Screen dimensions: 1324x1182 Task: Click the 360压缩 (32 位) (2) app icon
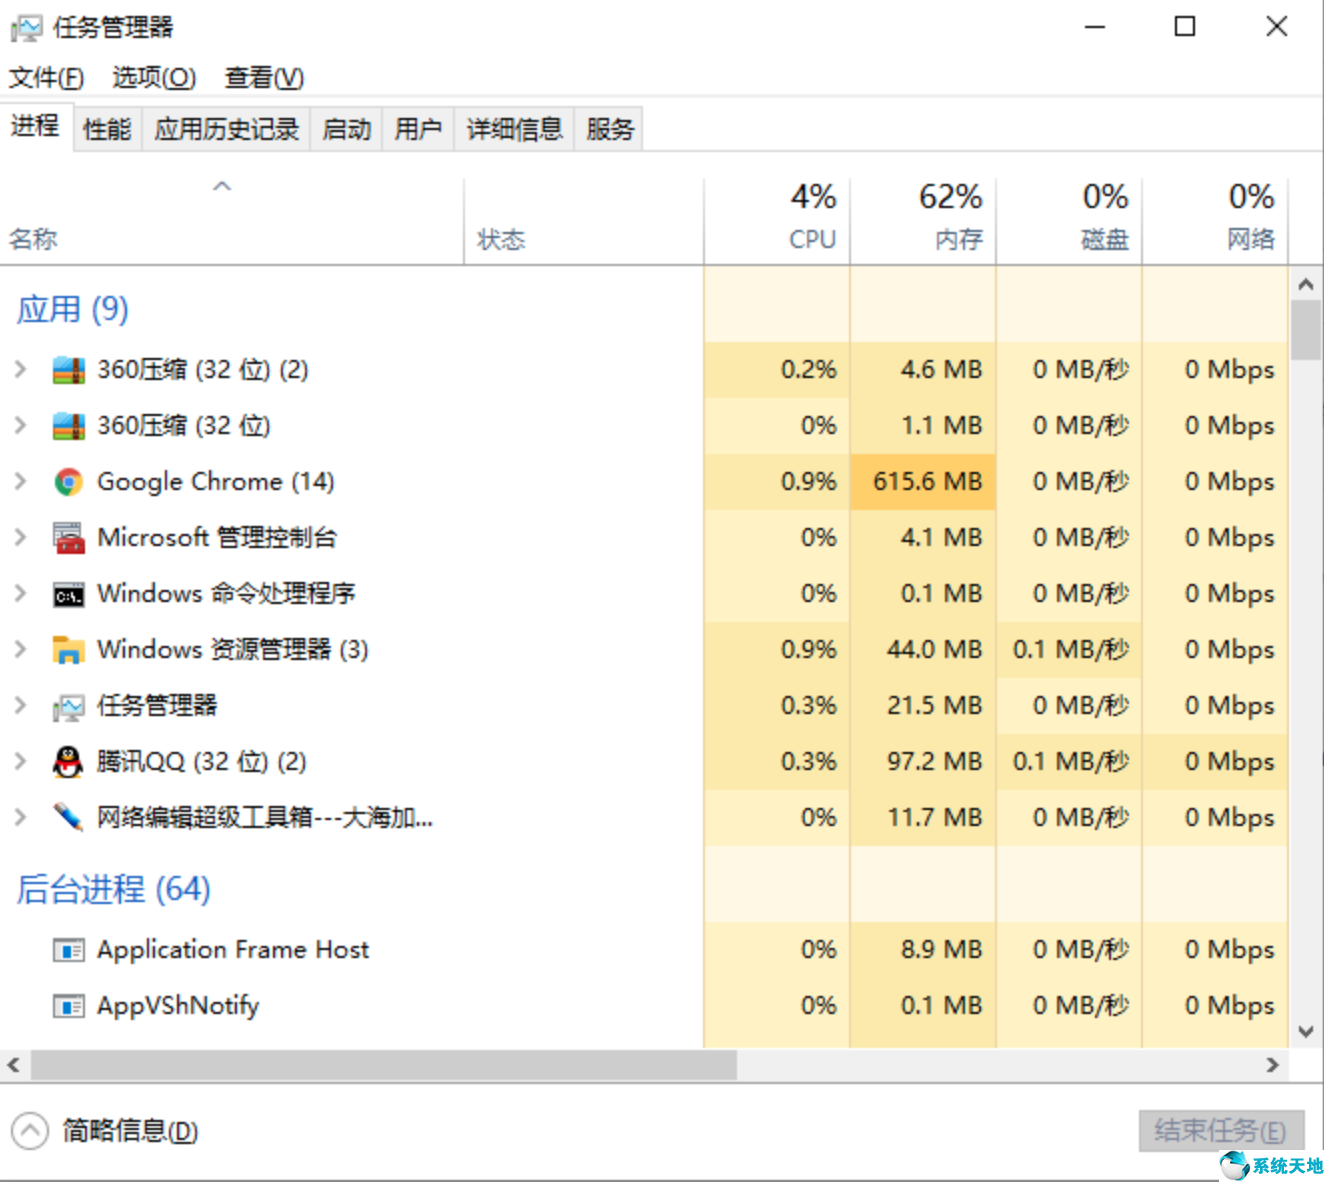click(68, 370)
